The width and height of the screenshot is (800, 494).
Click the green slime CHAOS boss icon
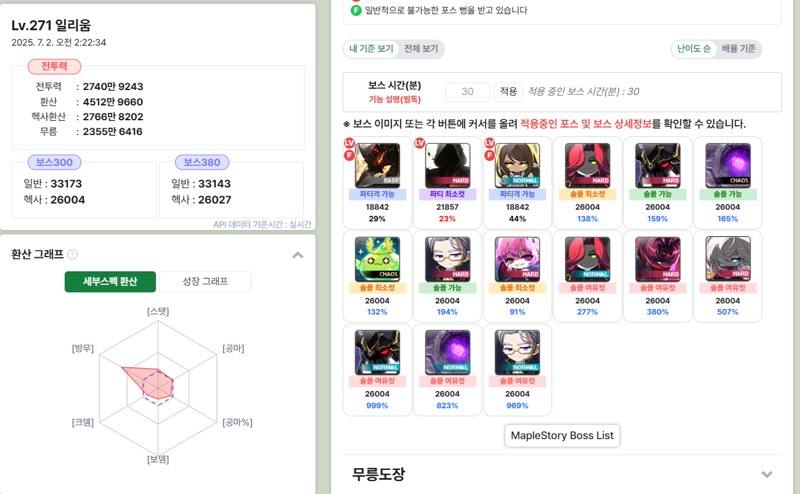[377, 259]
